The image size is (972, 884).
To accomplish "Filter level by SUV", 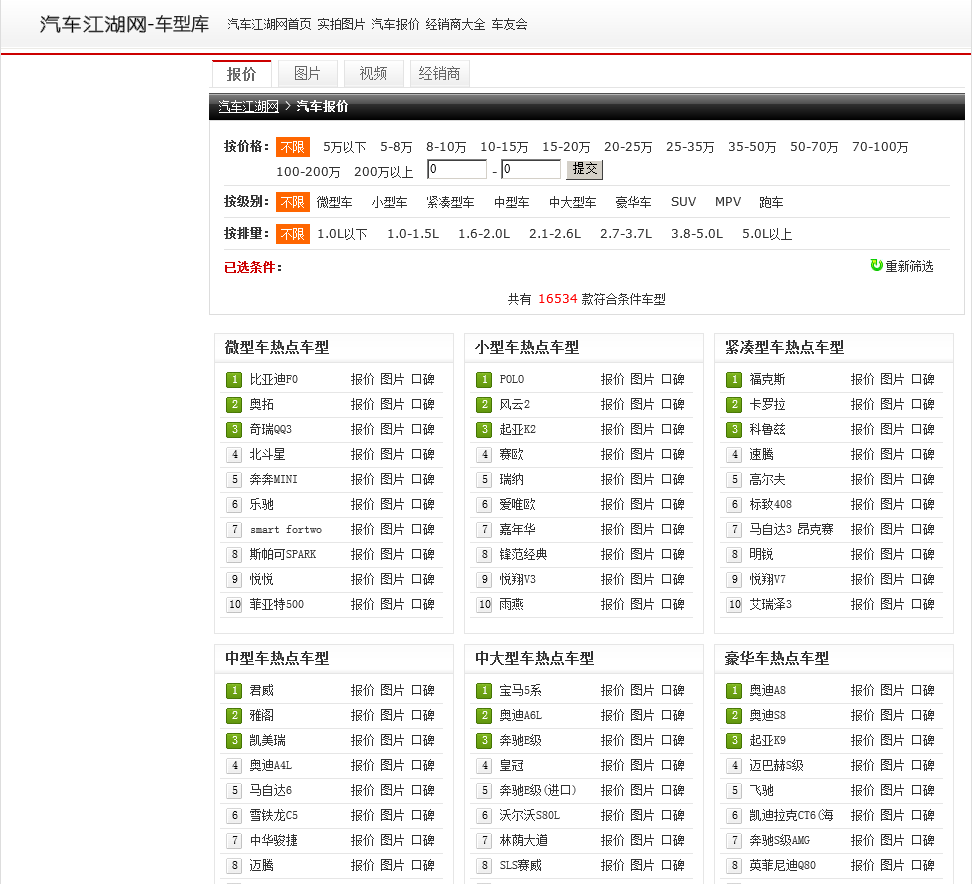I will click(x=683, y=202).
